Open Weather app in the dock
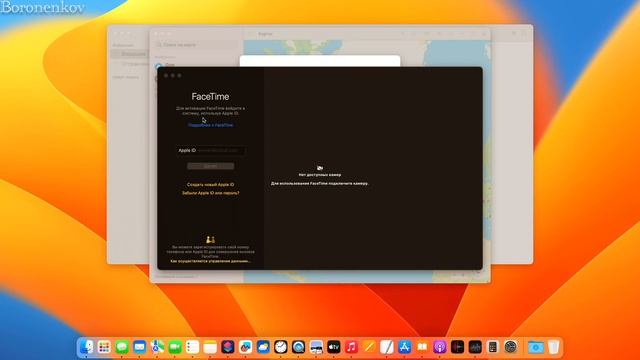This screenshot has width=640, height=360. coord(263,347)
